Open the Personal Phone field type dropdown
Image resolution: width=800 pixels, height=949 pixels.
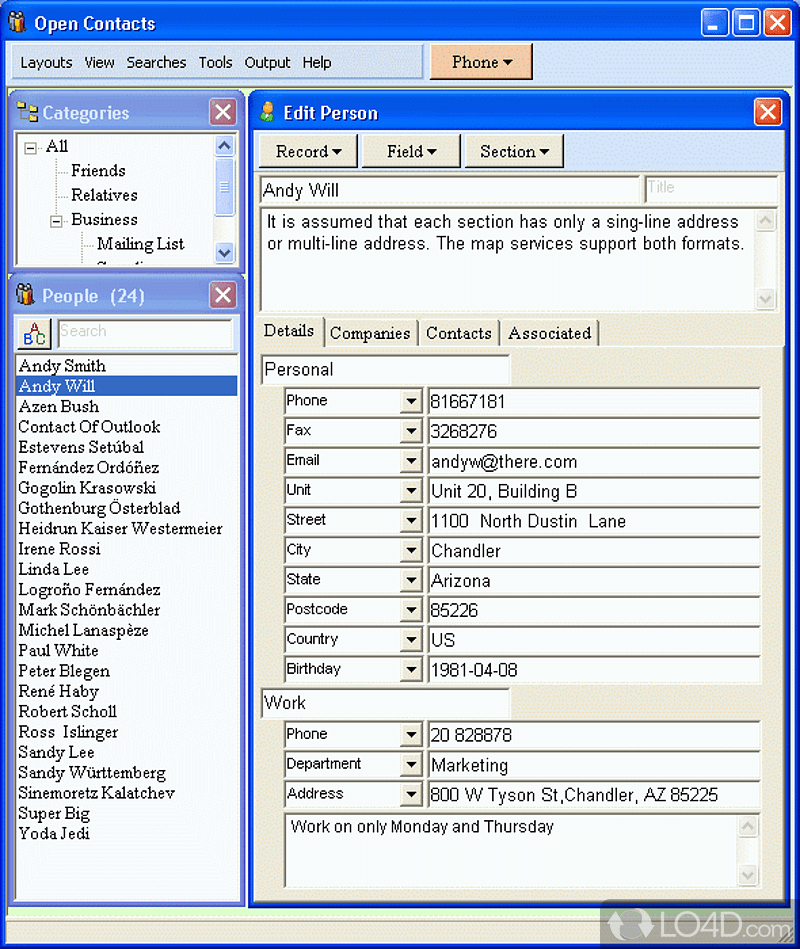point(411,401)
